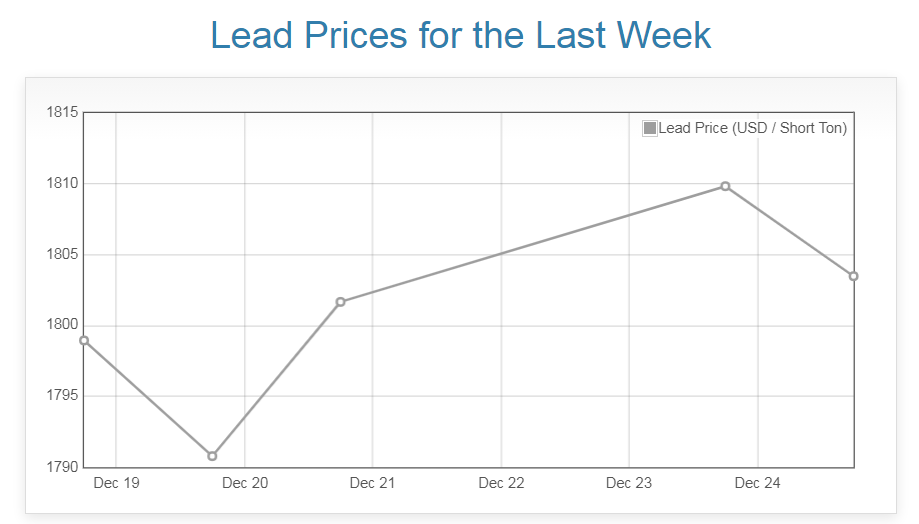Toggle the Lead Price (USD / Short Ton) legend label
Image resolution: width=919 pixels, height=524 pixels.
[752, 128]
